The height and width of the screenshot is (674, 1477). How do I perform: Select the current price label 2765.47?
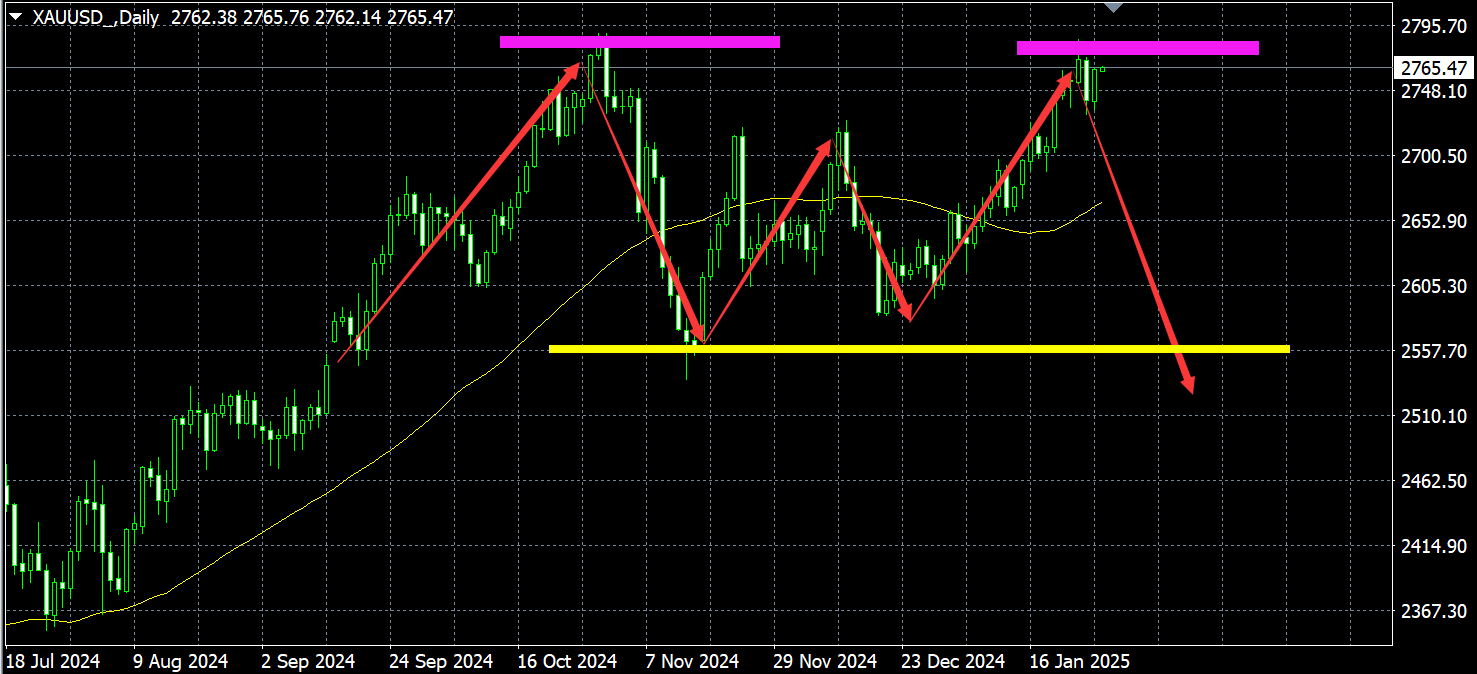coord(1434,68)
